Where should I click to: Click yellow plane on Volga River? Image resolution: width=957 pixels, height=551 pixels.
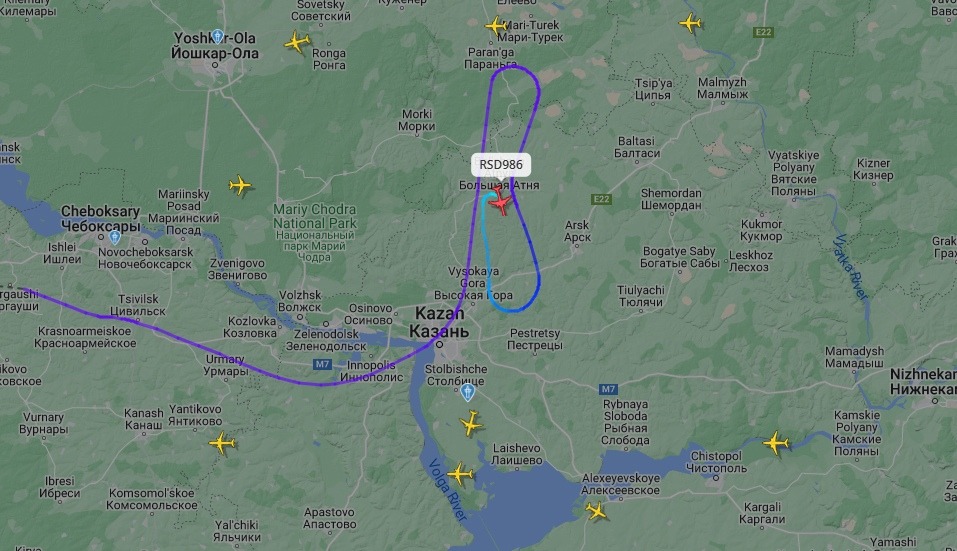click(x=460, y=474)
